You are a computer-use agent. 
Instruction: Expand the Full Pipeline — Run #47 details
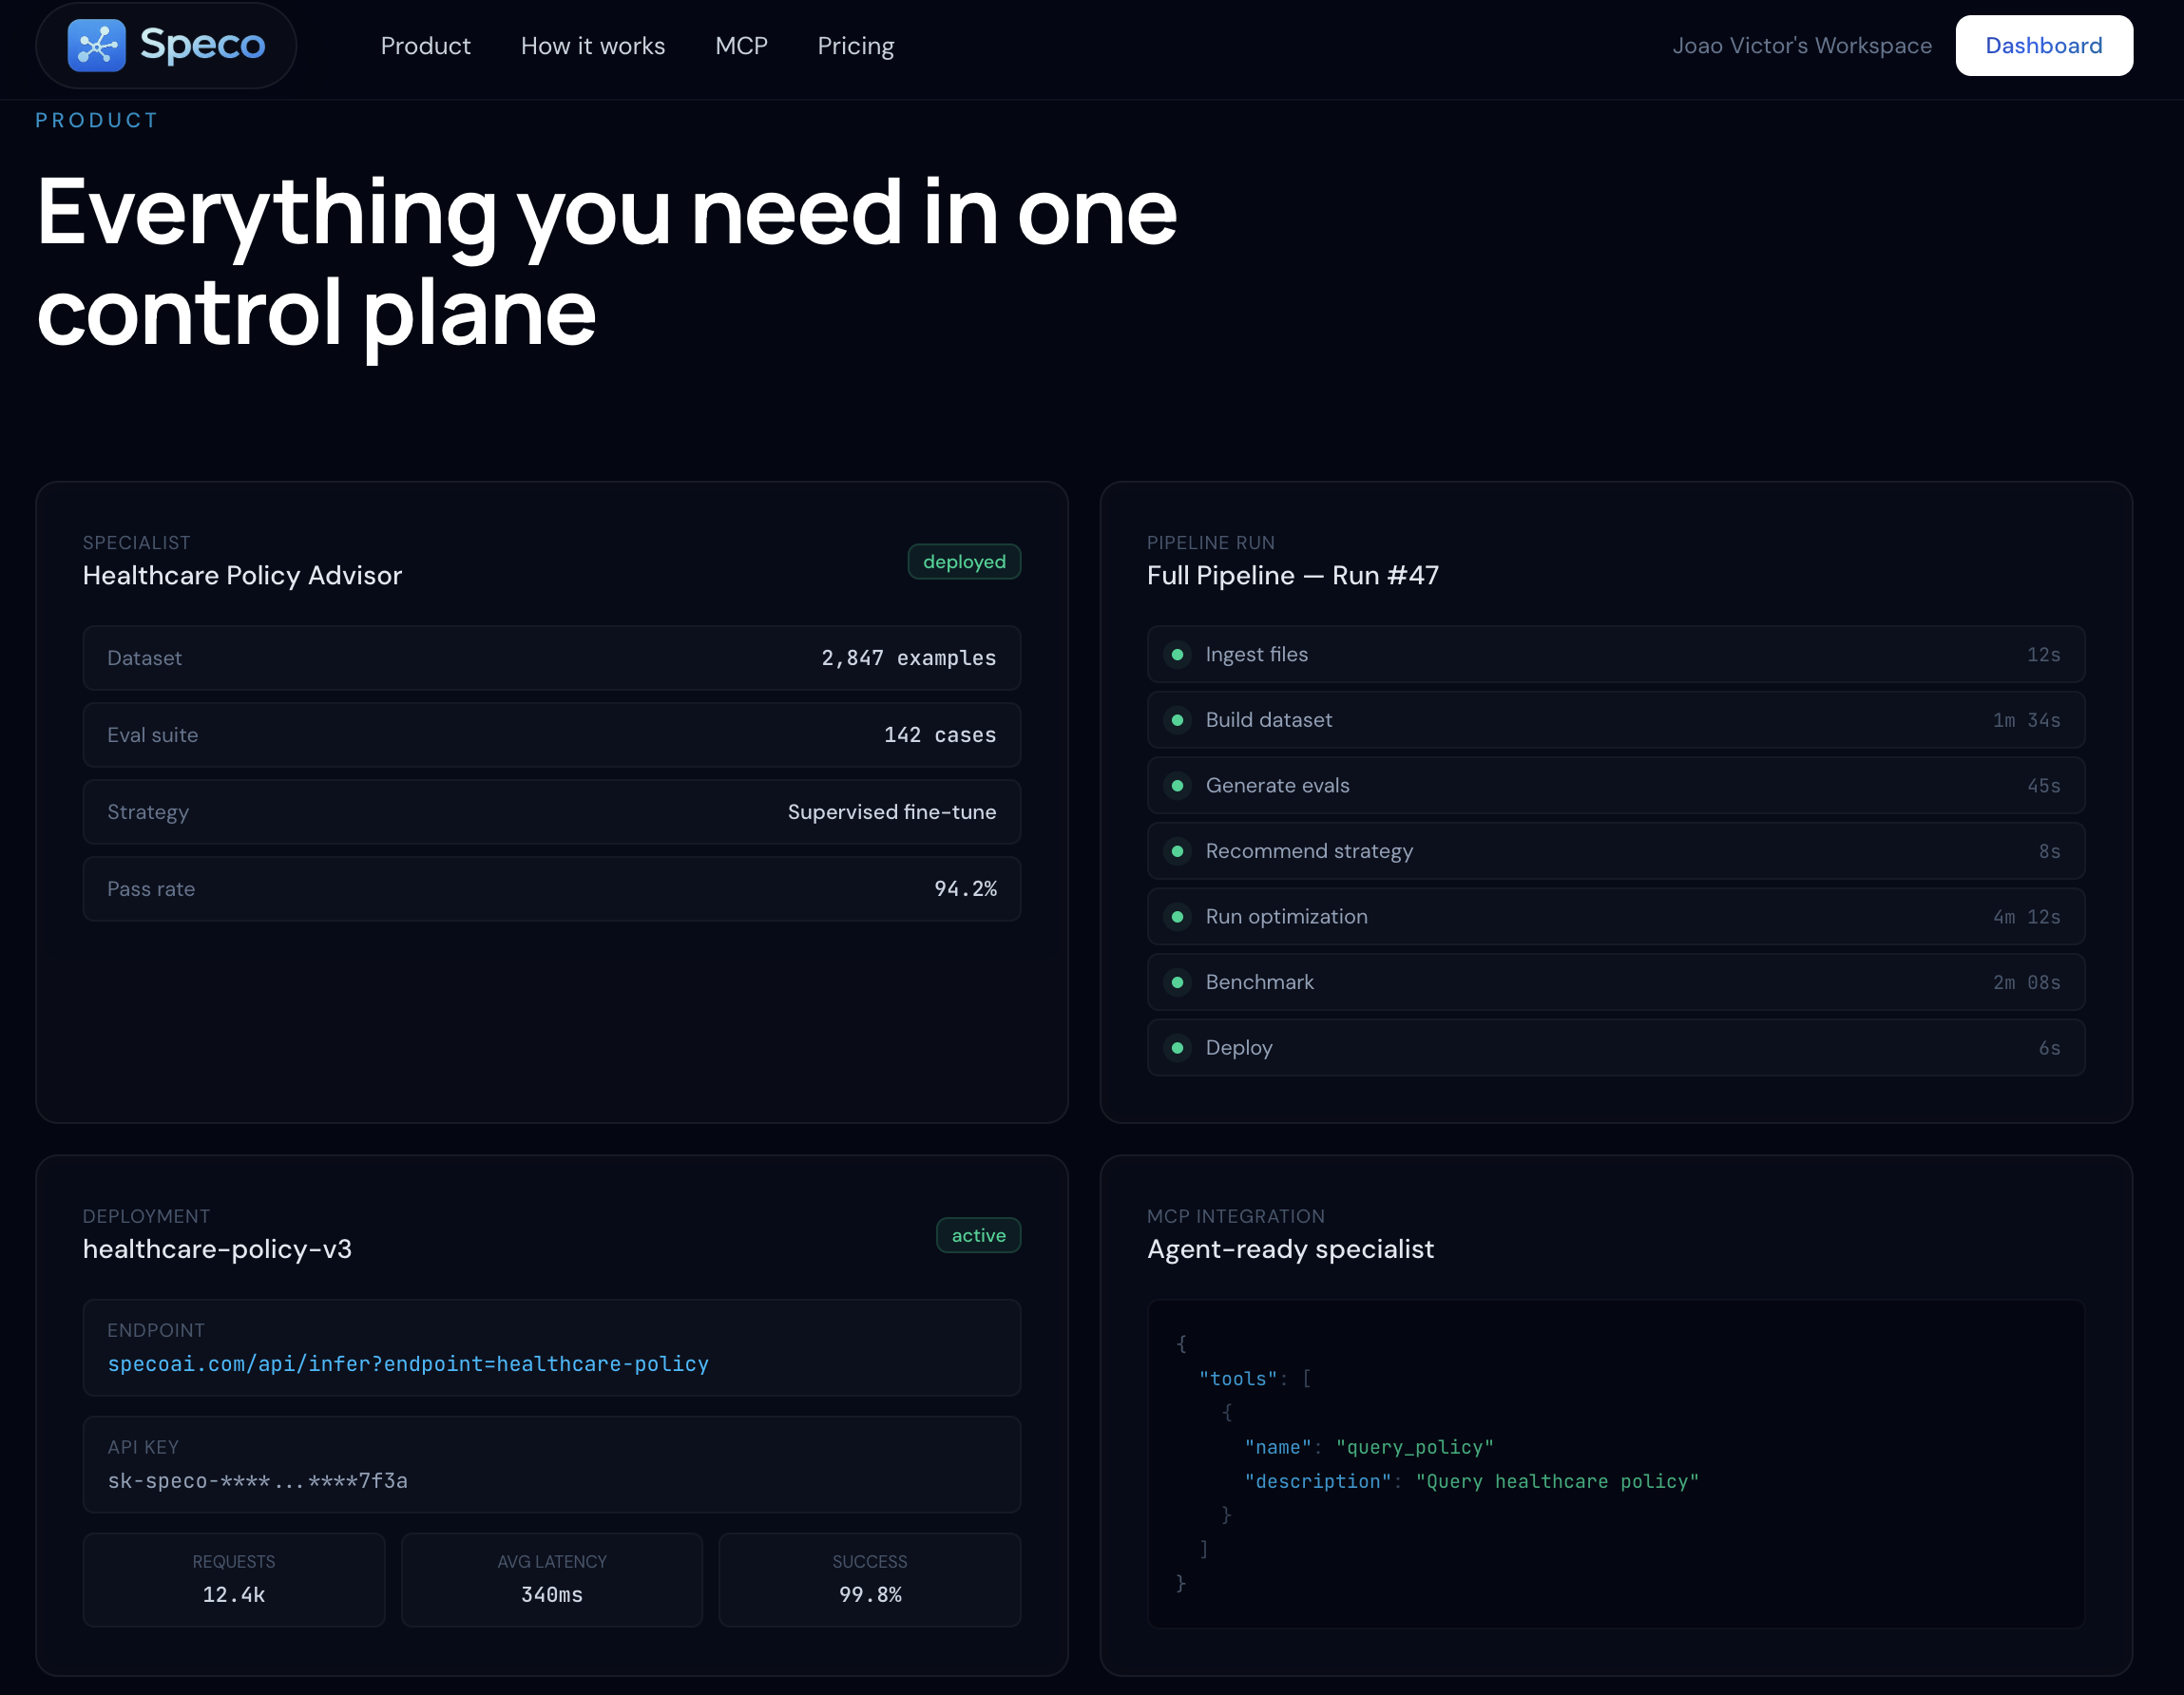tap(1293, 575)
